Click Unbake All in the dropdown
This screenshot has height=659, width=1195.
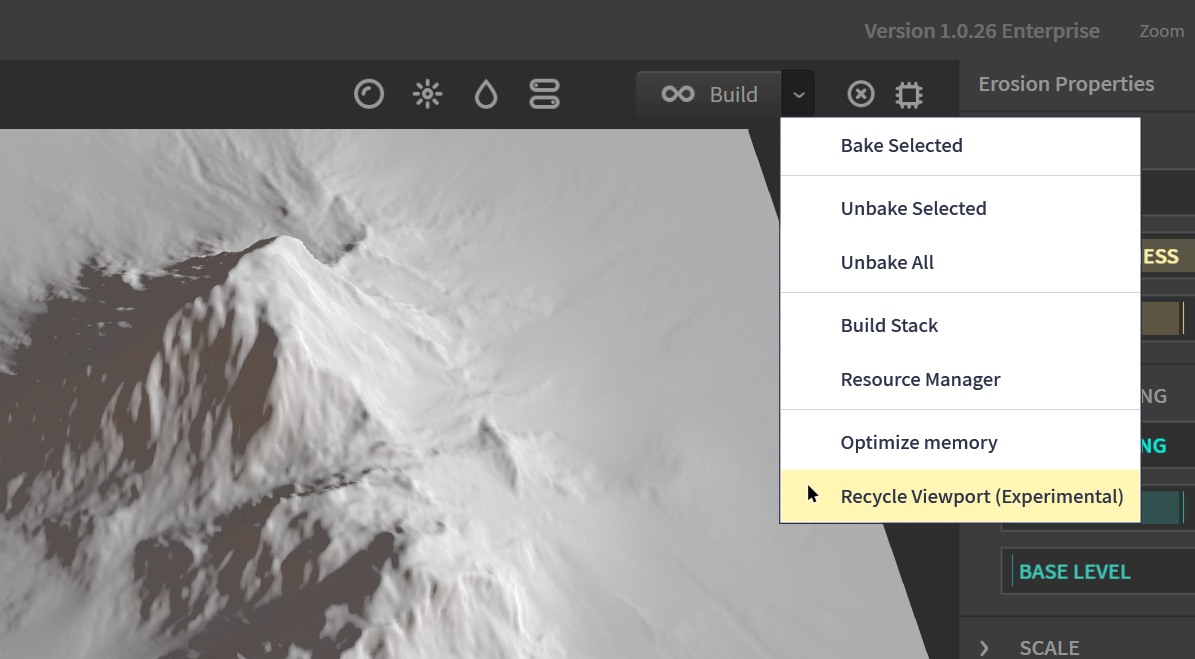(887, 263)
